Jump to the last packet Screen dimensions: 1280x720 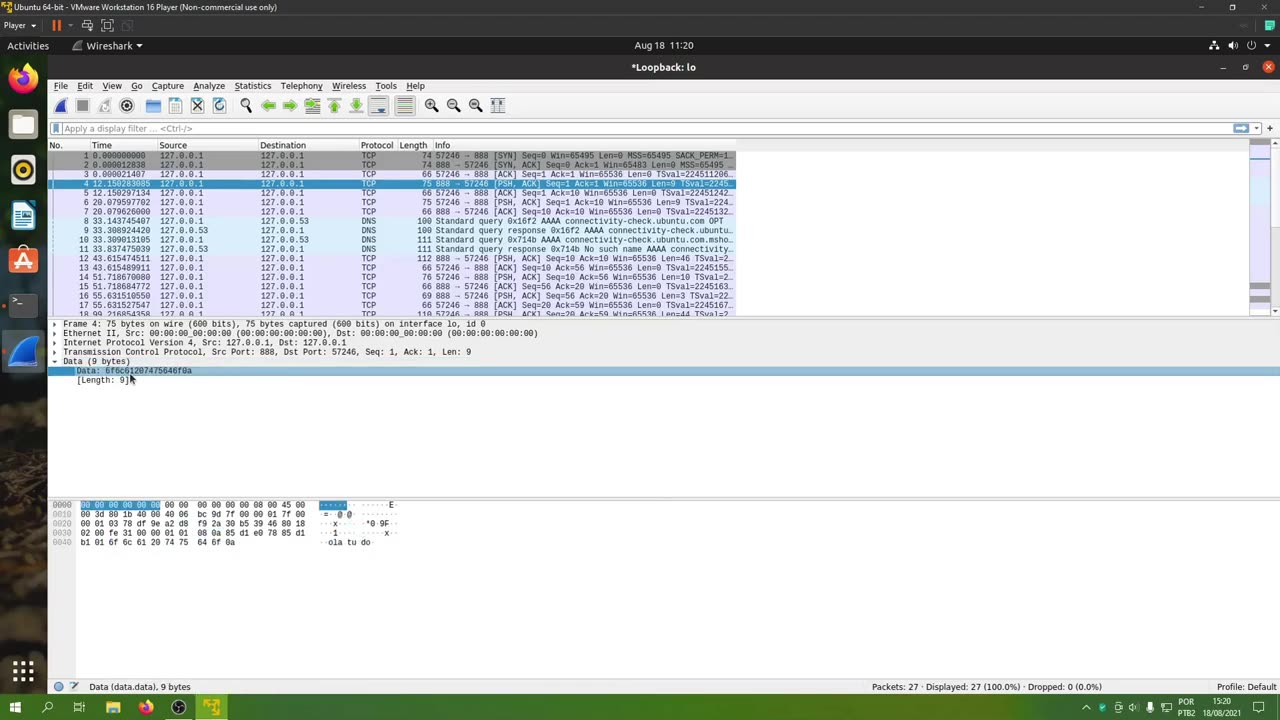point(356,105)
